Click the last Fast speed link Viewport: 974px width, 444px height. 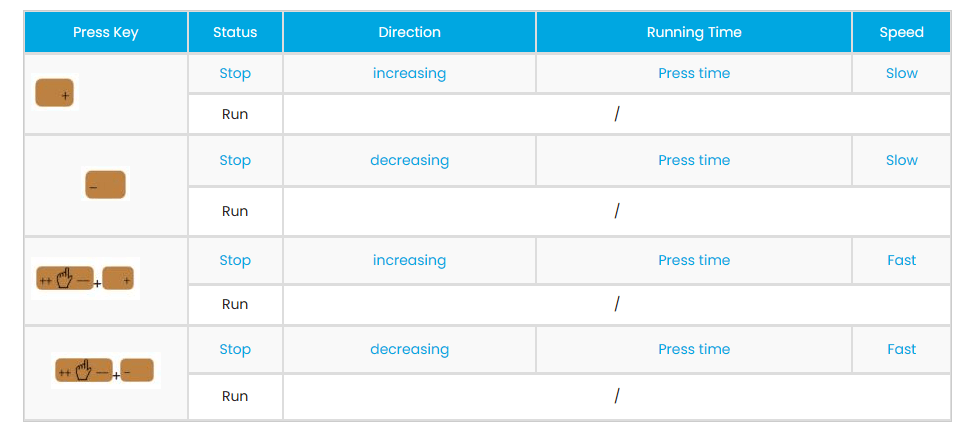tap(901, 349)
